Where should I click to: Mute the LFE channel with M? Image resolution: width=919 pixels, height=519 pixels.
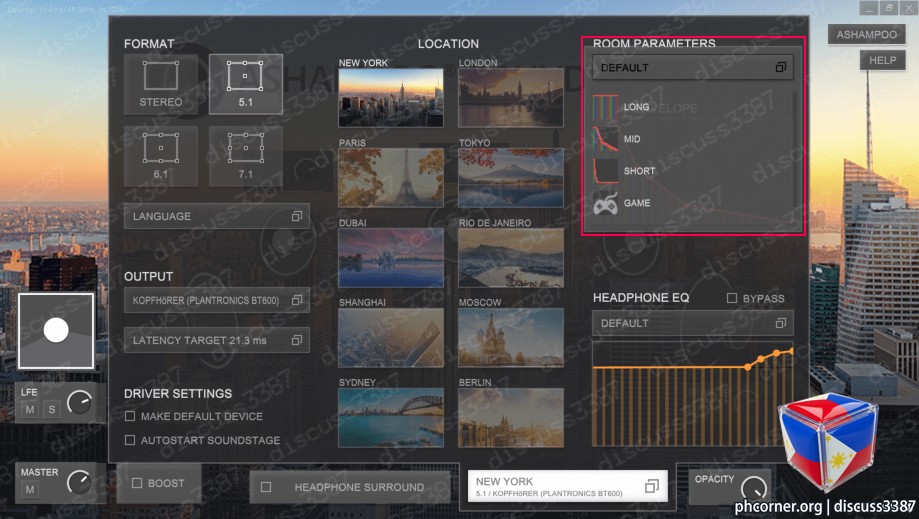(x=29, y=409)
